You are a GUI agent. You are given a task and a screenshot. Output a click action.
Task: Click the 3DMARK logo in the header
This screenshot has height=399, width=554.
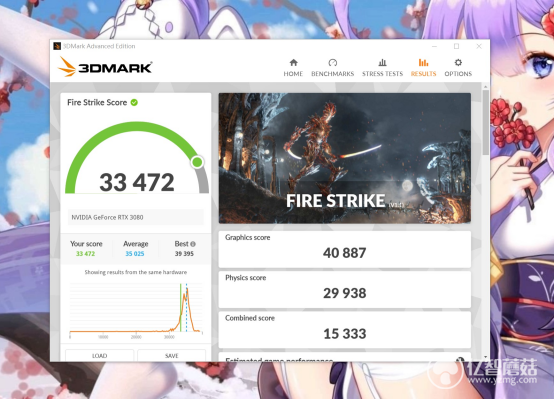pyautogui.click(x=105, y=67)
